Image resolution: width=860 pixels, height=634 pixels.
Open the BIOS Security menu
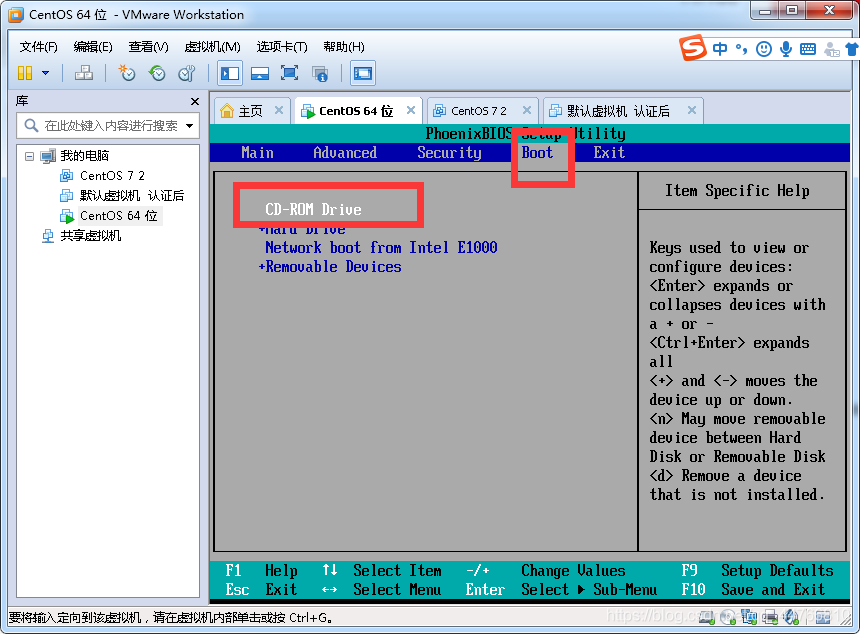[449, 152]
